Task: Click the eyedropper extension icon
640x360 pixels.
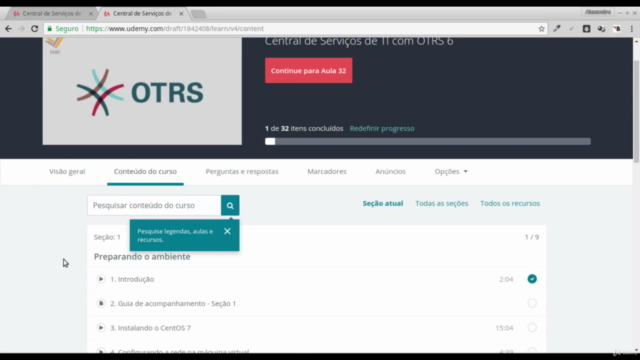Action: [x=557, y=29]
